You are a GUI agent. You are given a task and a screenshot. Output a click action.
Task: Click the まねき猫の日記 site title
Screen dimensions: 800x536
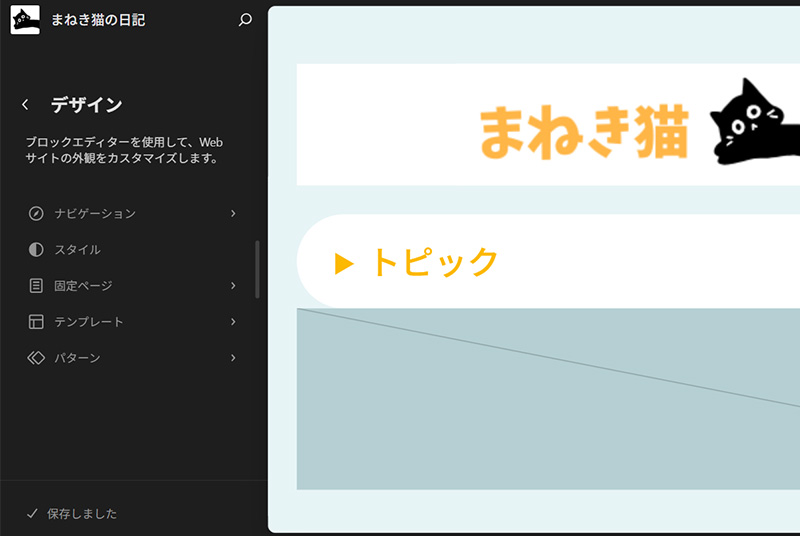[98, 19]
